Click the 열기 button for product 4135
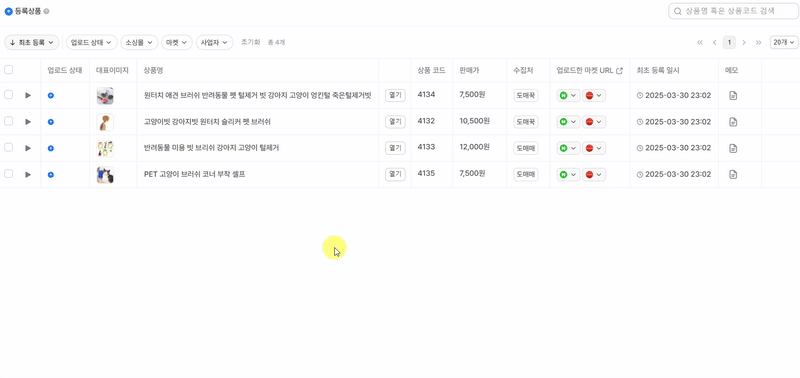The width and height of the screenshot is (800, 378). [x=395, y=174]
